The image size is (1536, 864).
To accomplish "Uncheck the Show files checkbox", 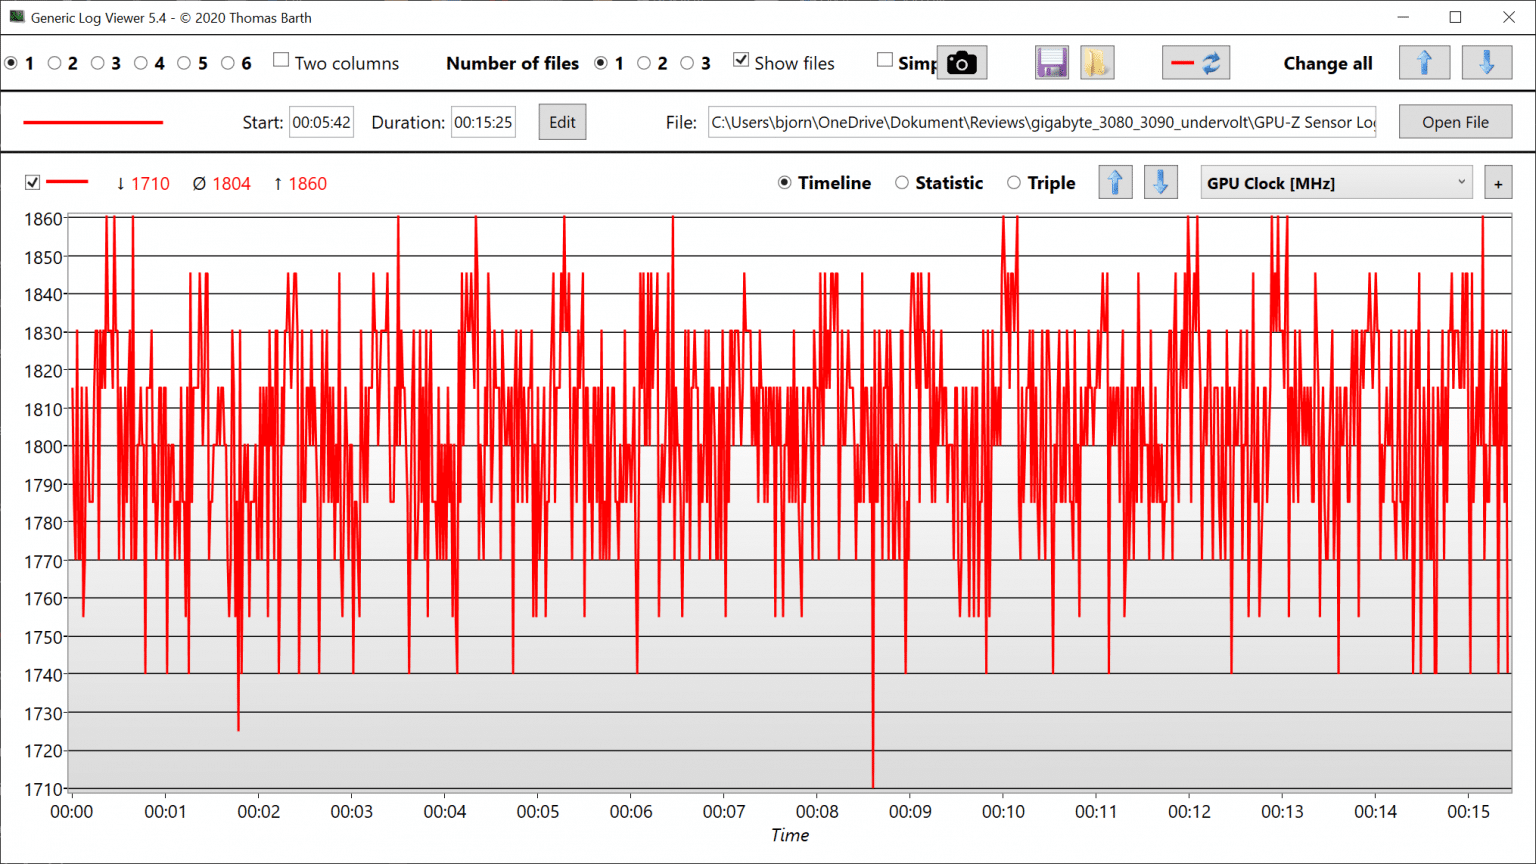I will pyautogui.click(x=741, y=61).
